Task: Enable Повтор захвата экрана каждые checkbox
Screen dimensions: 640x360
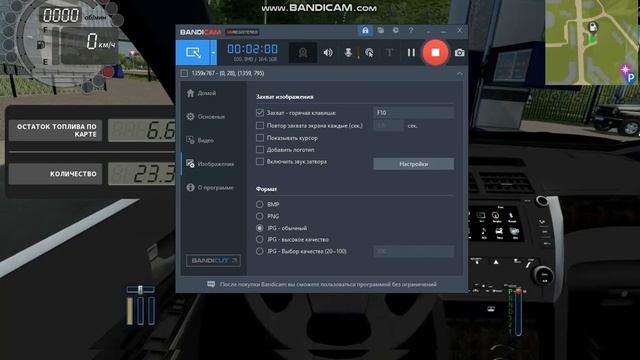Action: pos(260,126)
